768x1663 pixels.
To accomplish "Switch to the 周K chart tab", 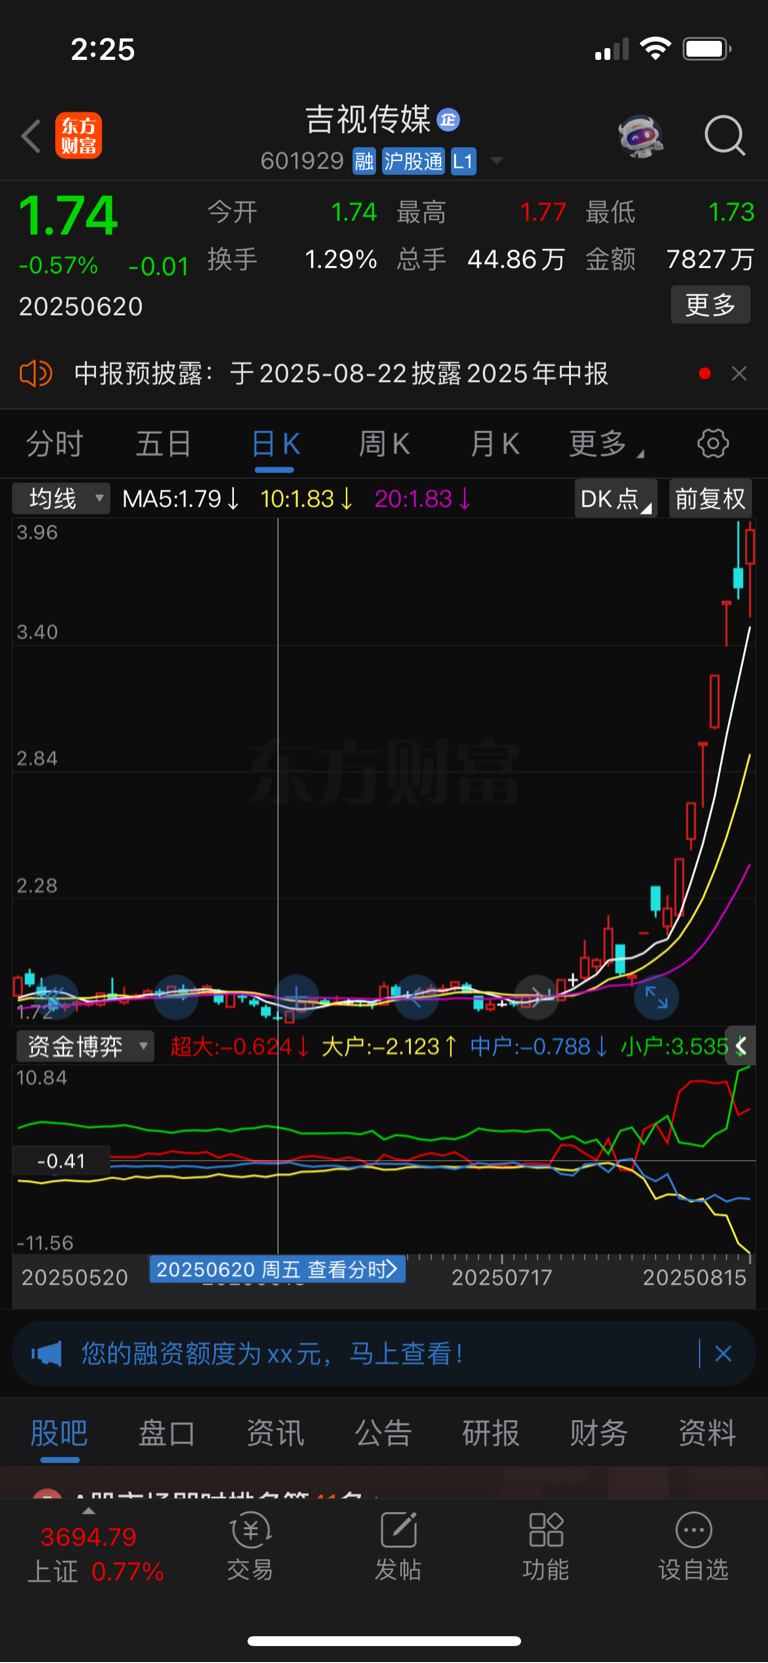I will tap(385, 444).
